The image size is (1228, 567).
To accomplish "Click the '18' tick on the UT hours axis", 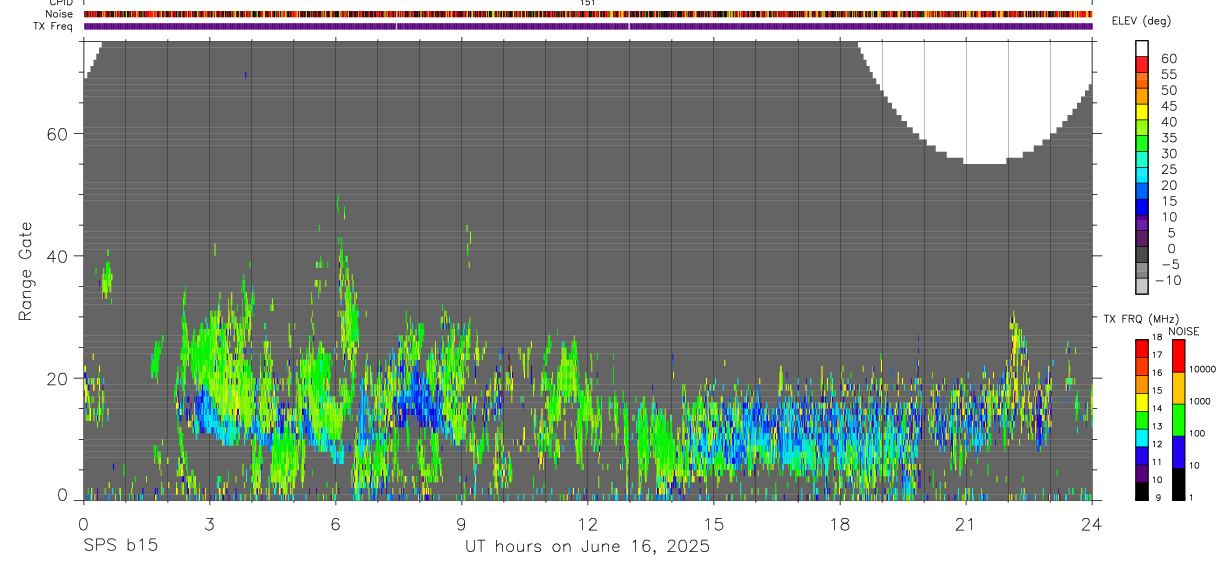I will (x=839, y=523).
